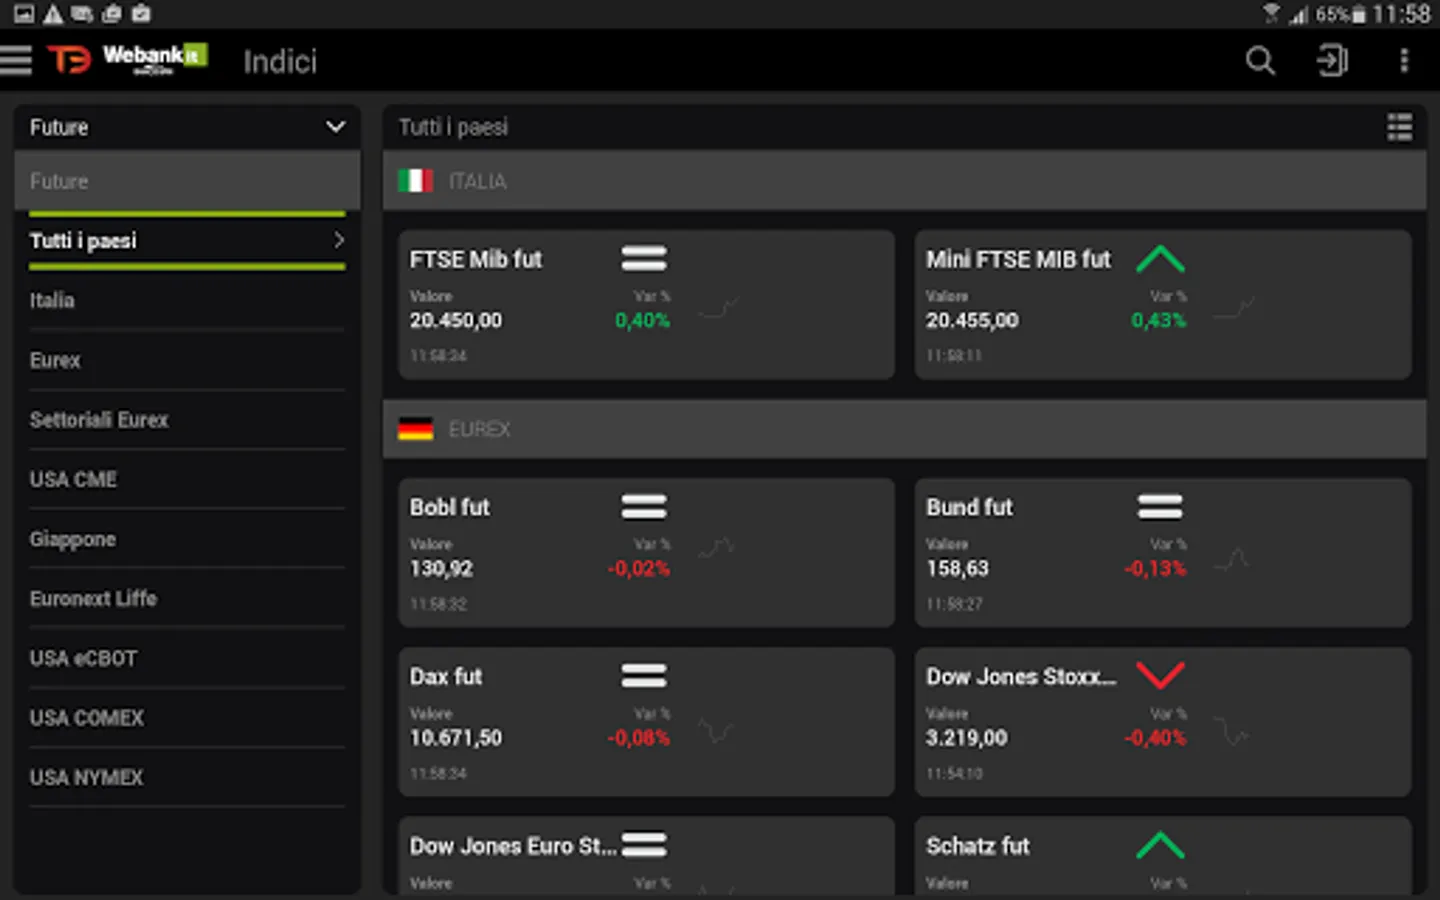This screenshot has width=1440, height=900.
Task: Choose Settoriali Eurex from the sidebar
Action: point(187,420)
